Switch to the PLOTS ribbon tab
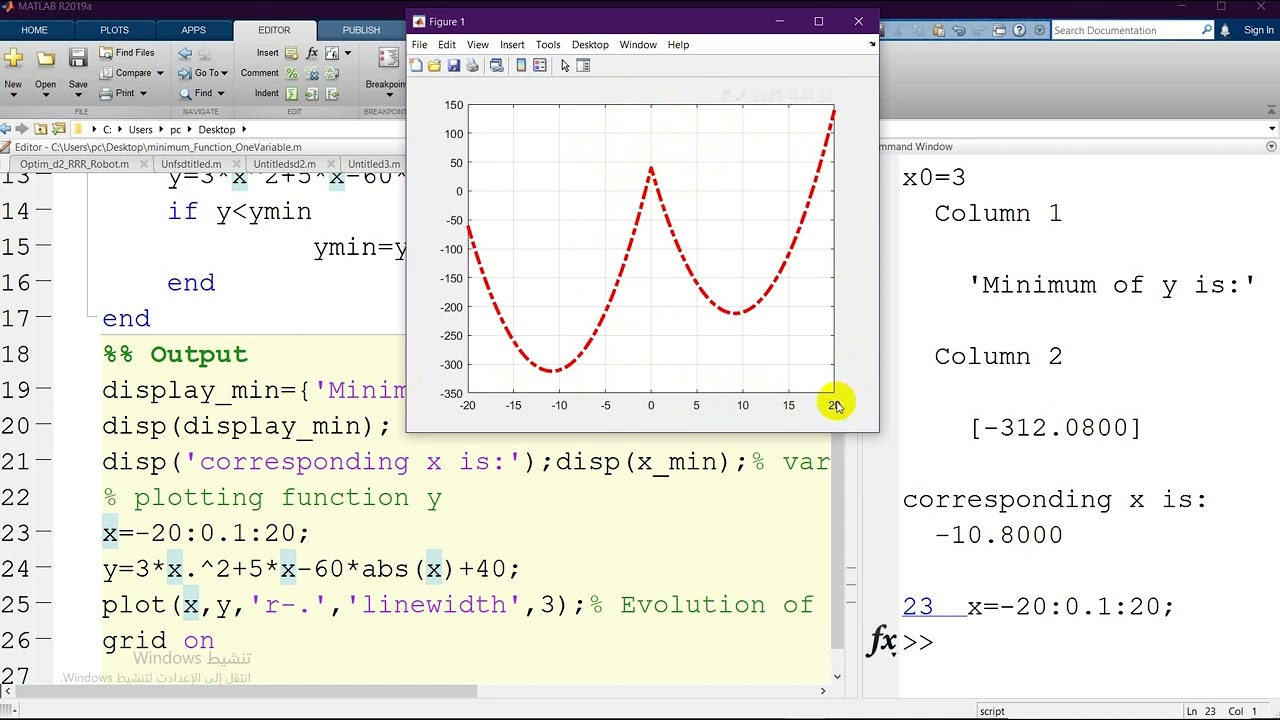1280x720 pixels. click(114, 30)
